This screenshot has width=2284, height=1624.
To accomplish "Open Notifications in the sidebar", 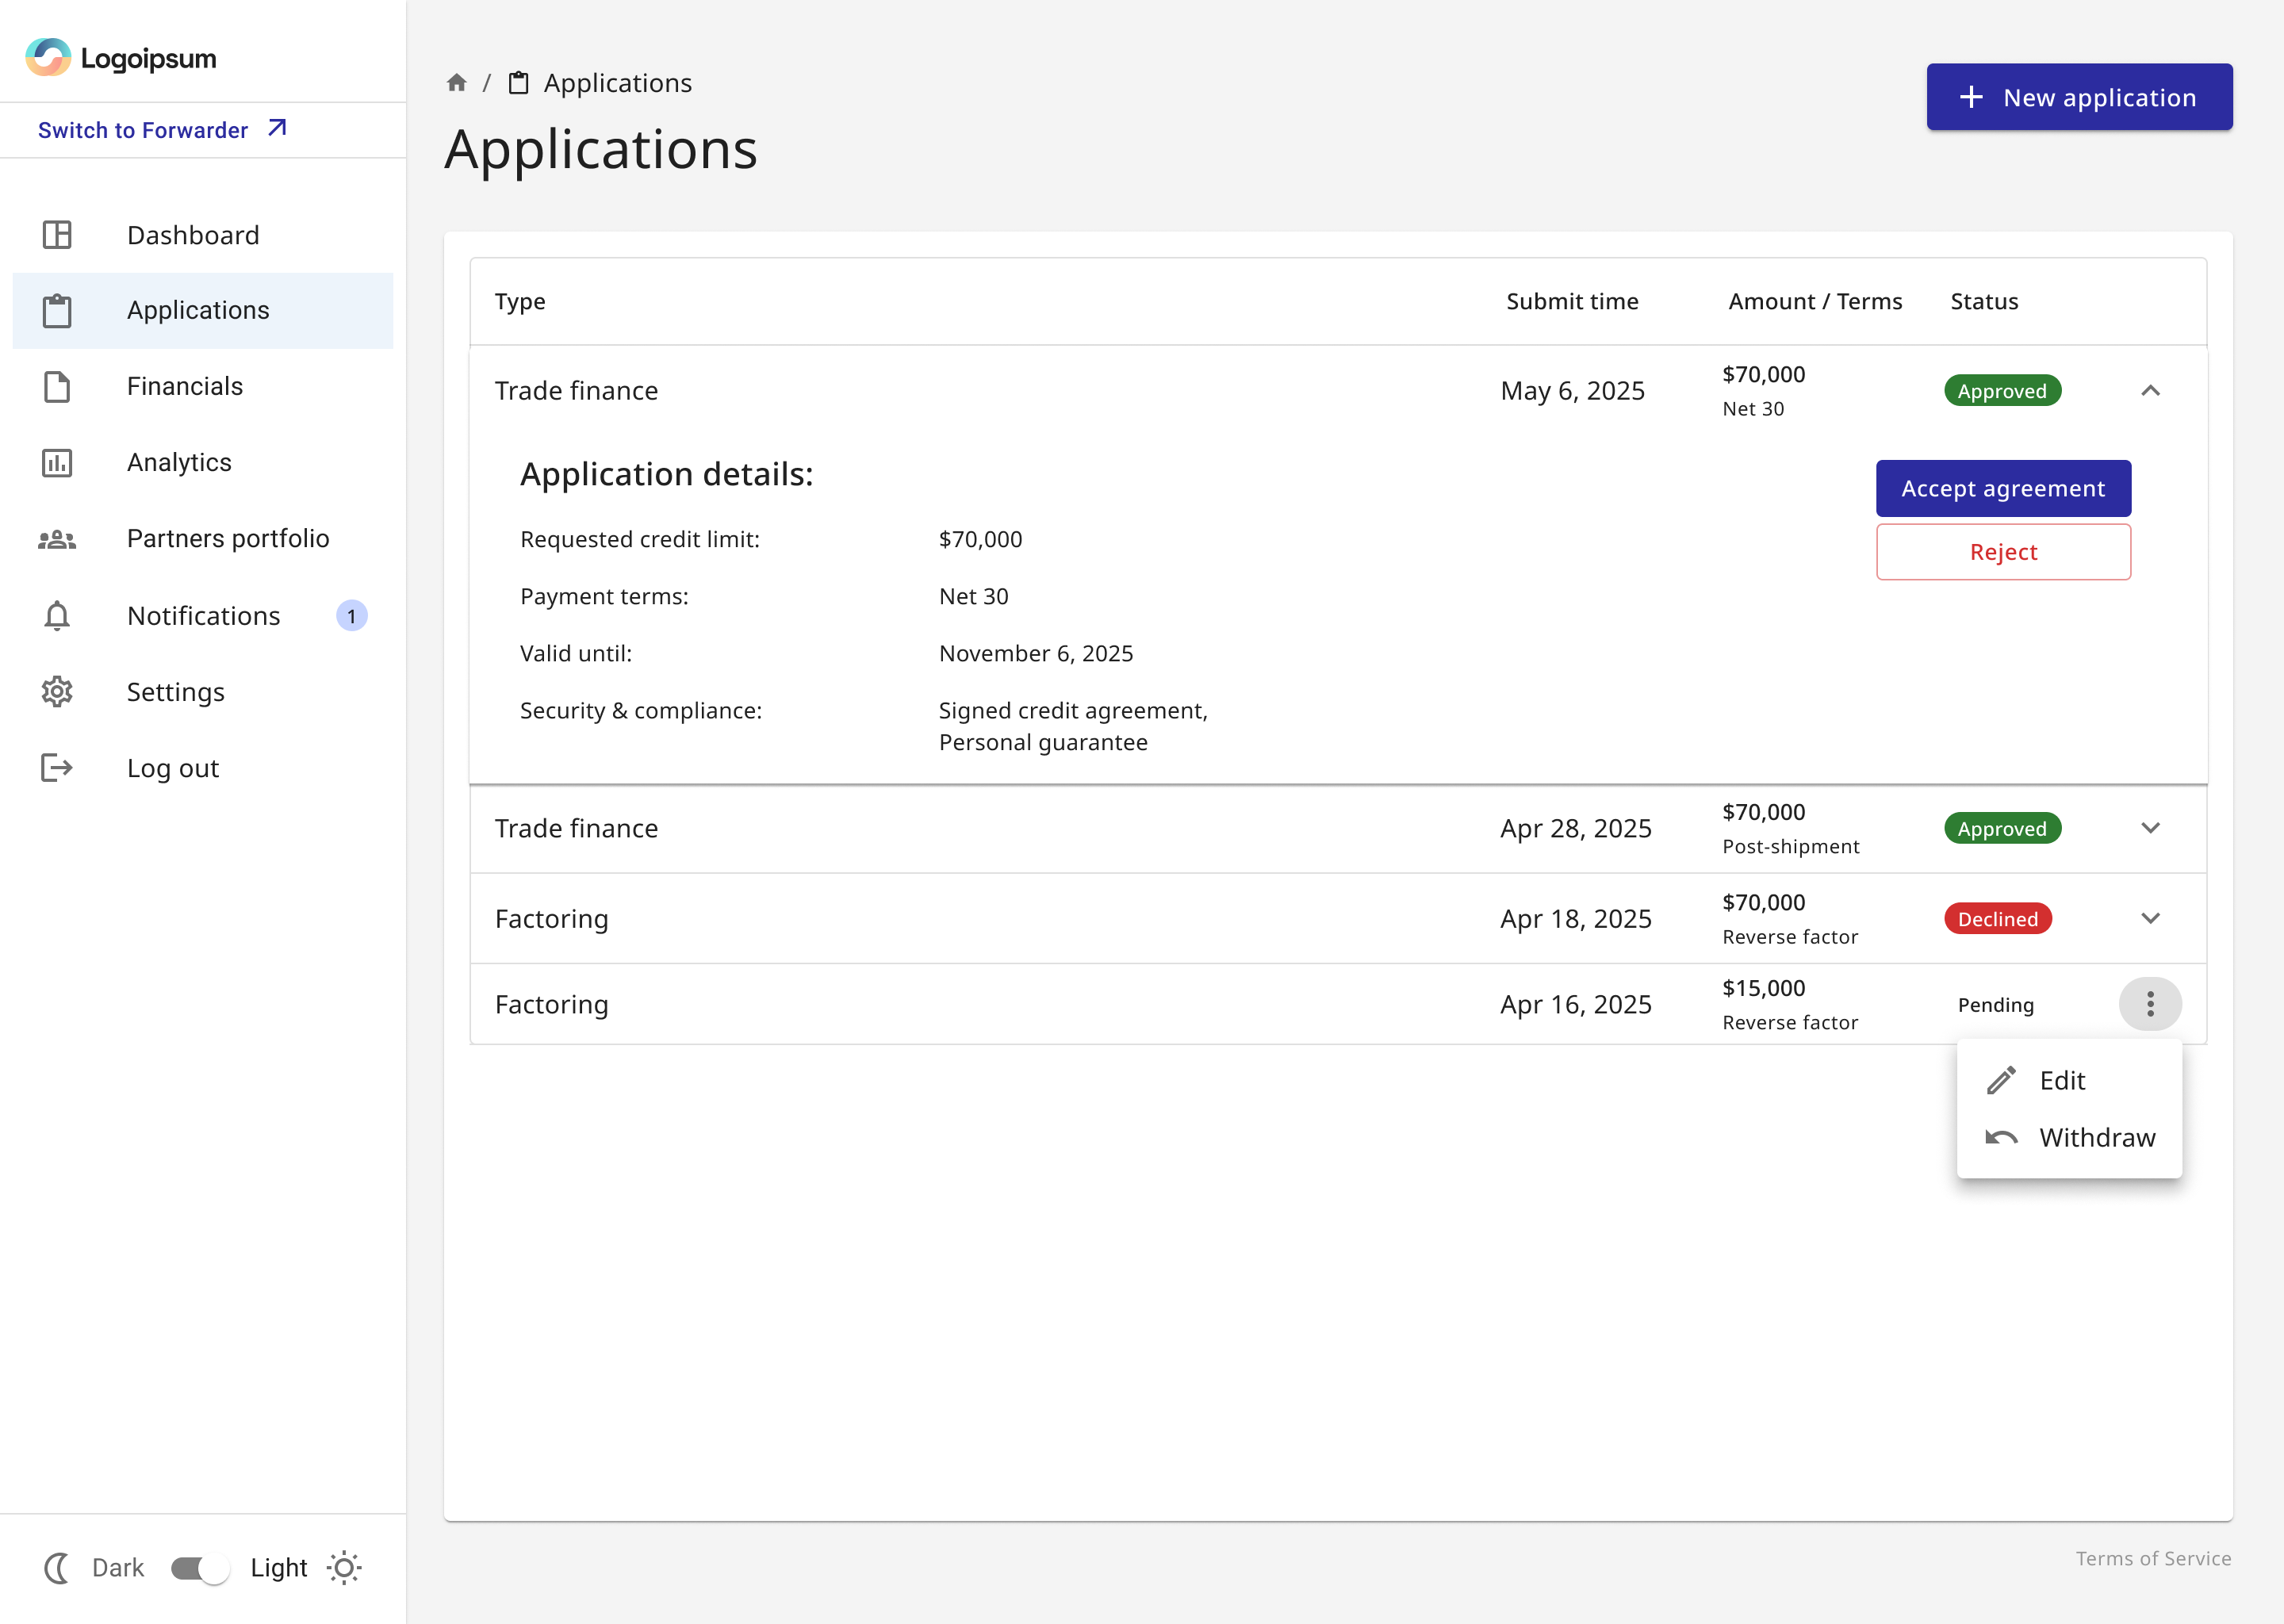I will pos(203,616).
